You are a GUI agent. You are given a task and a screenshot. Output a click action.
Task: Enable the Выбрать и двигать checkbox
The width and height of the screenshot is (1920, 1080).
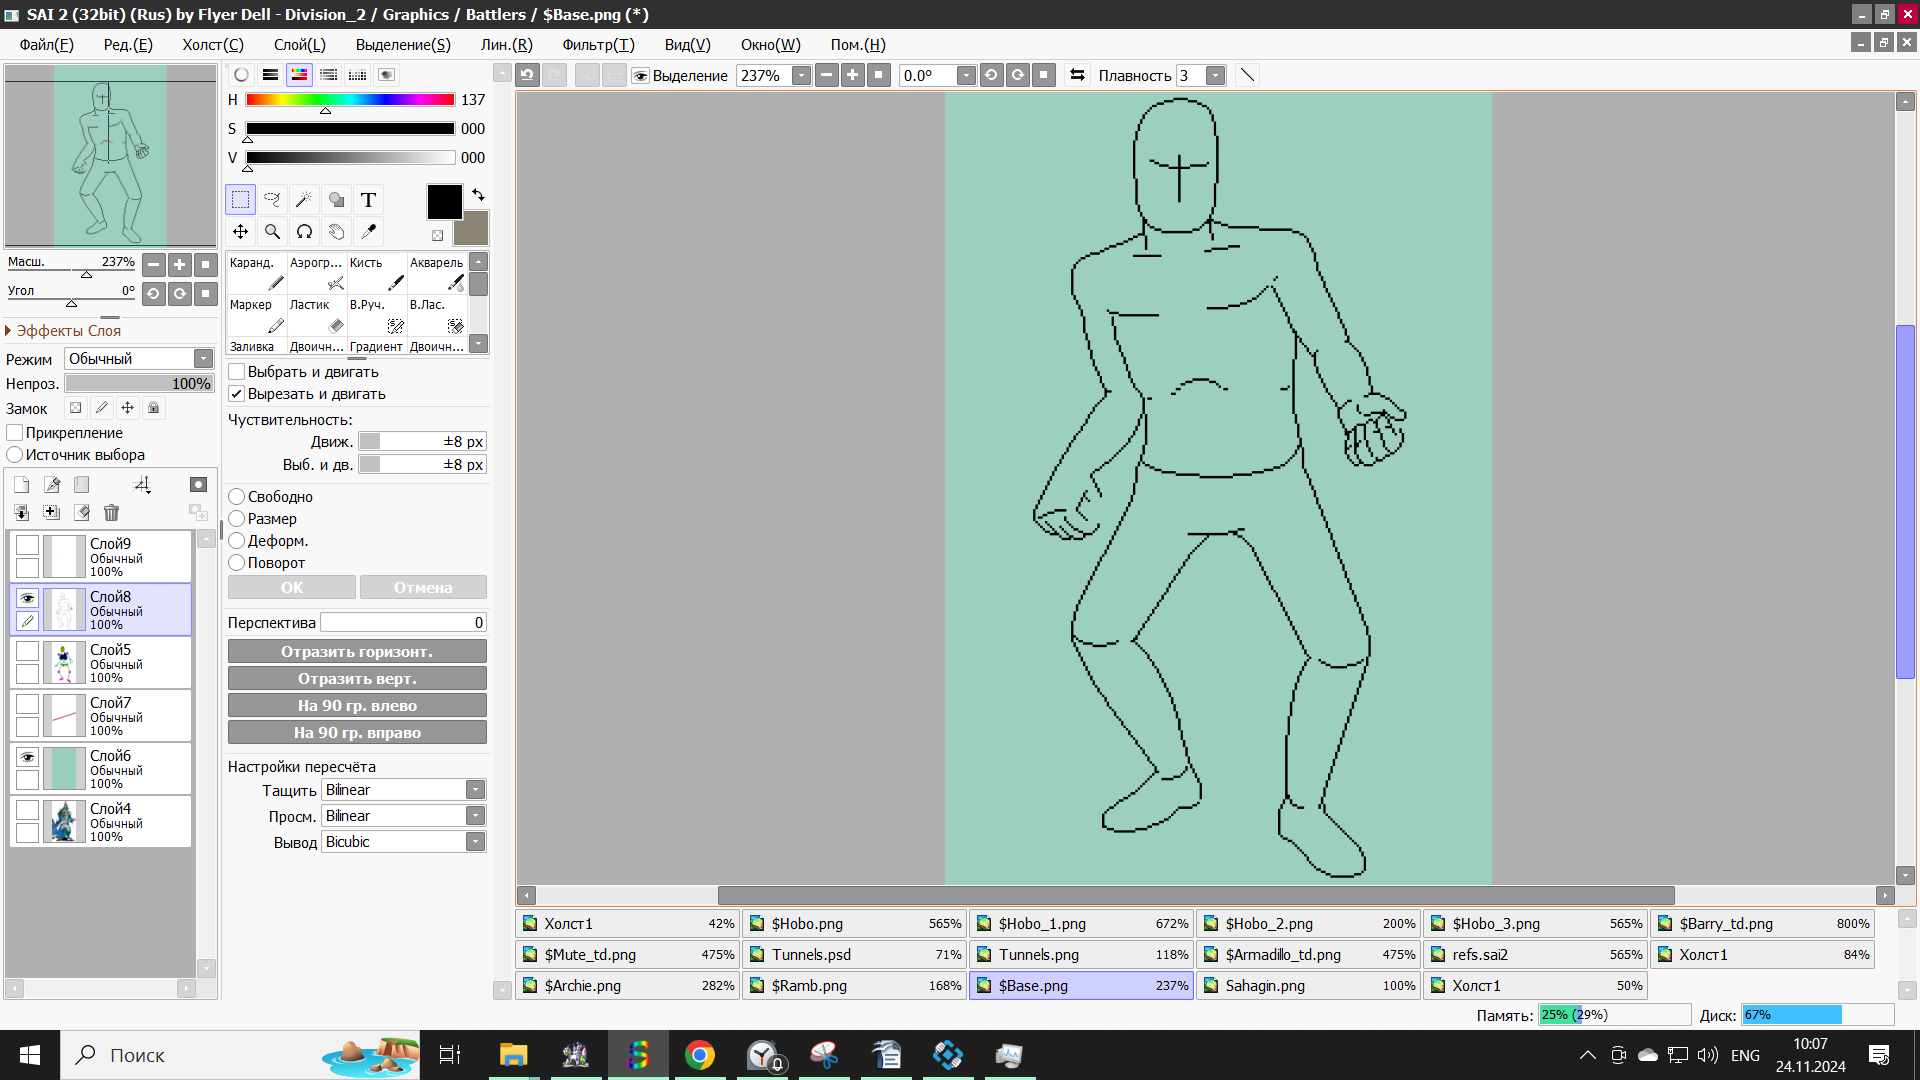pyautogui.click(x=237, y=372)
